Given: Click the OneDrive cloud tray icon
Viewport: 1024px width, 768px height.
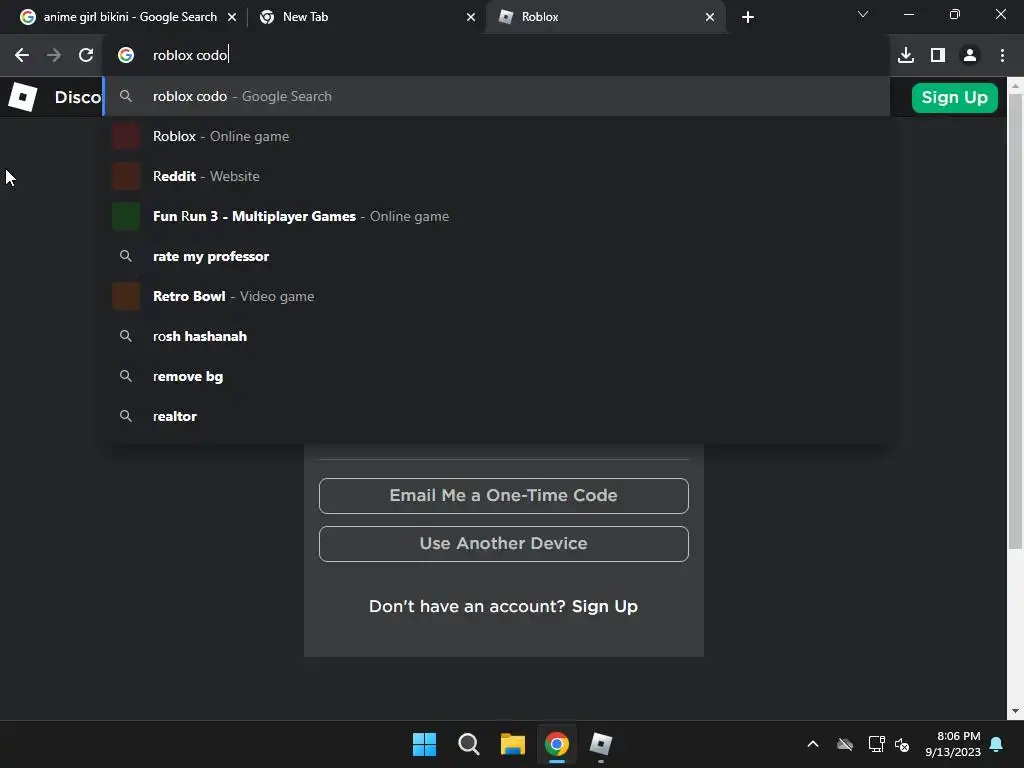Looking at the screenshot, I should pyautogui.click(x=845, y=744).
